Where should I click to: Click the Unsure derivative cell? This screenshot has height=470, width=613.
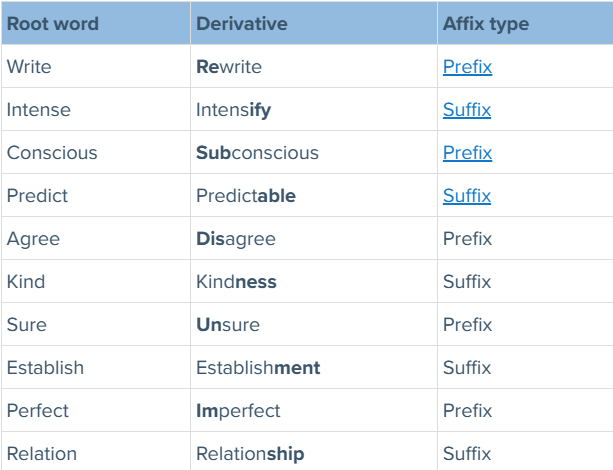tap(228, 325)
